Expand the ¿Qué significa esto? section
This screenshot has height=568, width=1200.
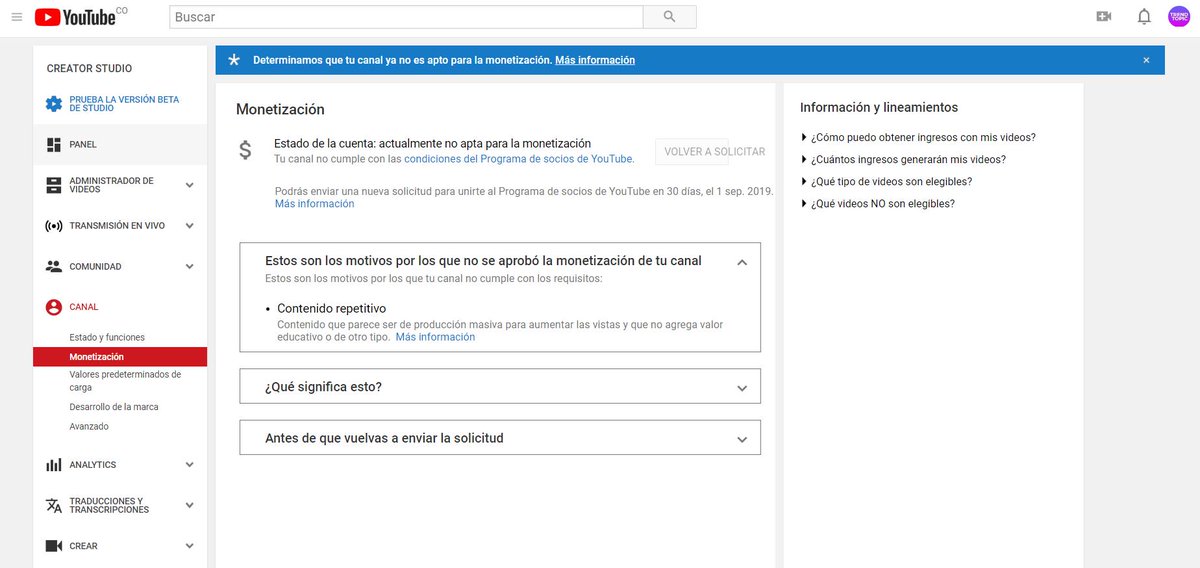(x=500, y=386)
